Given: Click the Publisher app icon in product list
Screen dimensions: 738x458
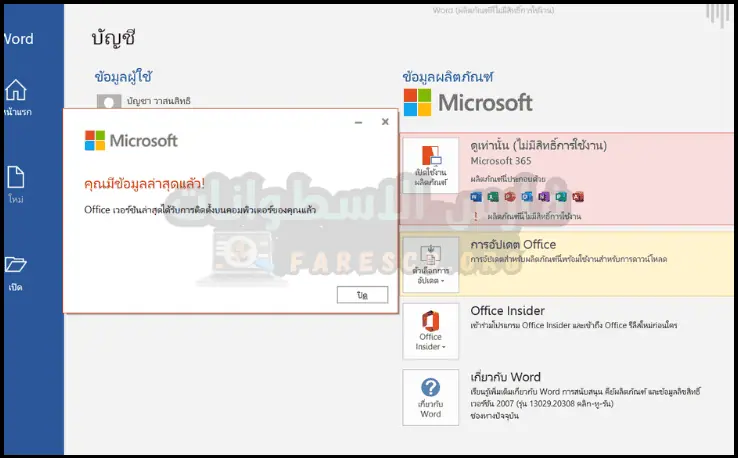Looking at the screenshot, I should pos(561,196).
